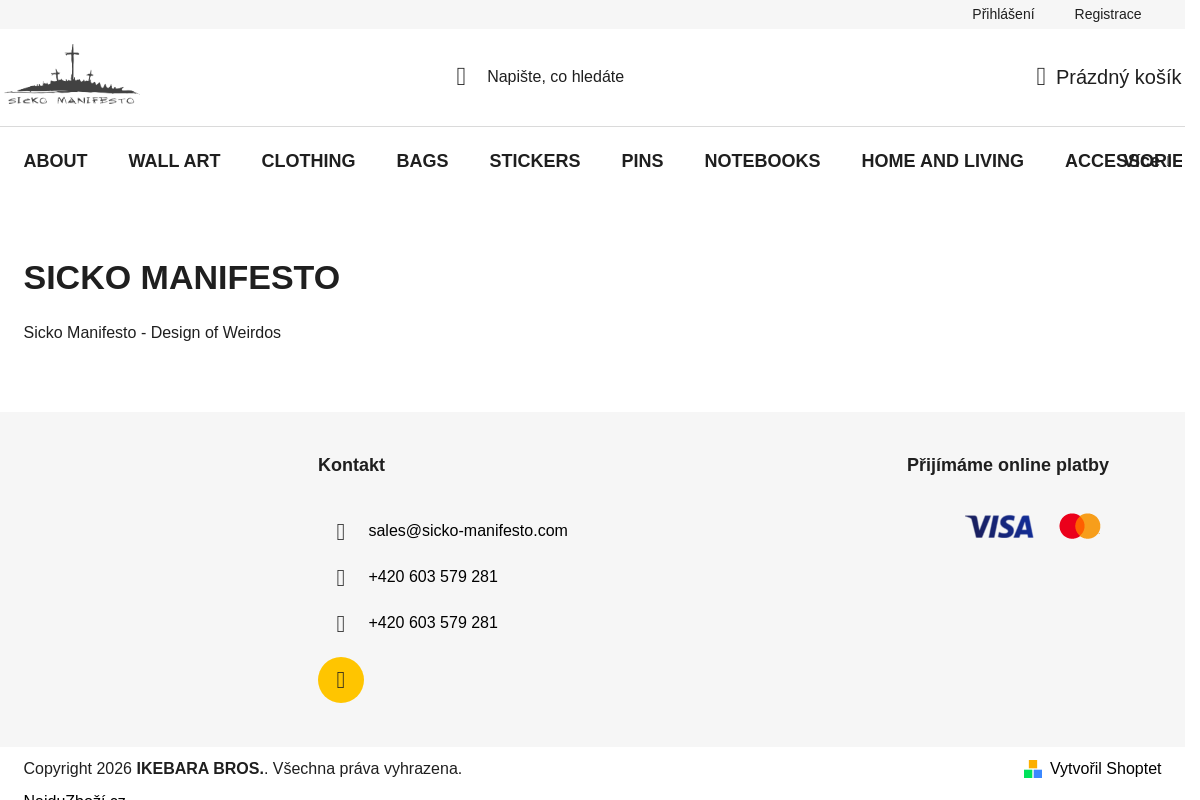Click the email envelope icon
Image resolution: width=1200 pixels, height=800 pixels.
click(x=341, y=532)
